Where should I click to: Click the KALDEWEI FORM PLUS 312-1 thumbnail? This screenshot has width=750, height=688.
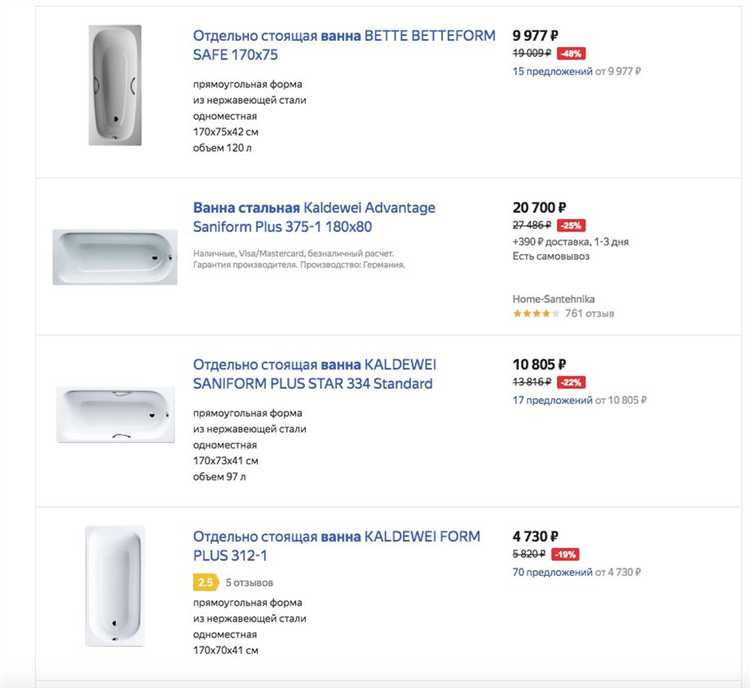click(115, 583)
